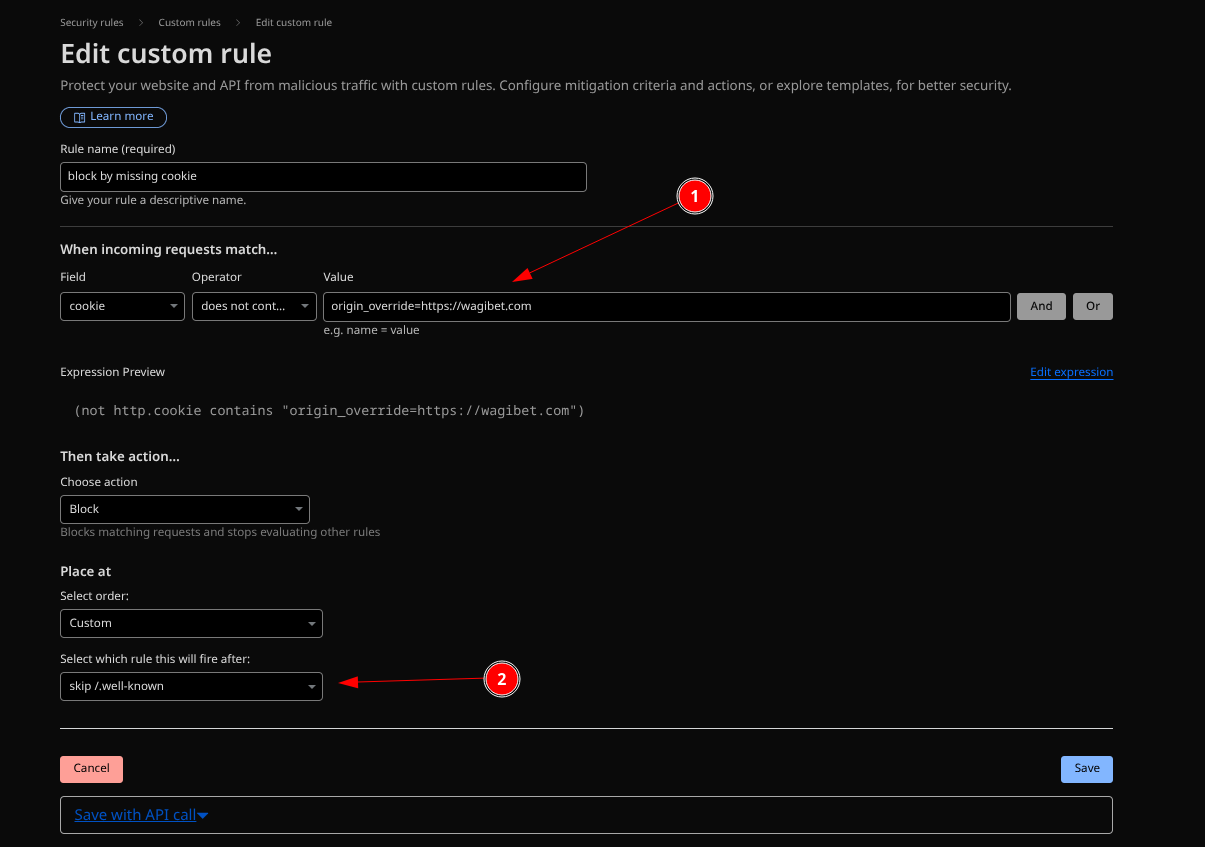Viewport: 1205px width, 847px height.
Task: Click the chevron on the Field dropdown
Action: 174,306
